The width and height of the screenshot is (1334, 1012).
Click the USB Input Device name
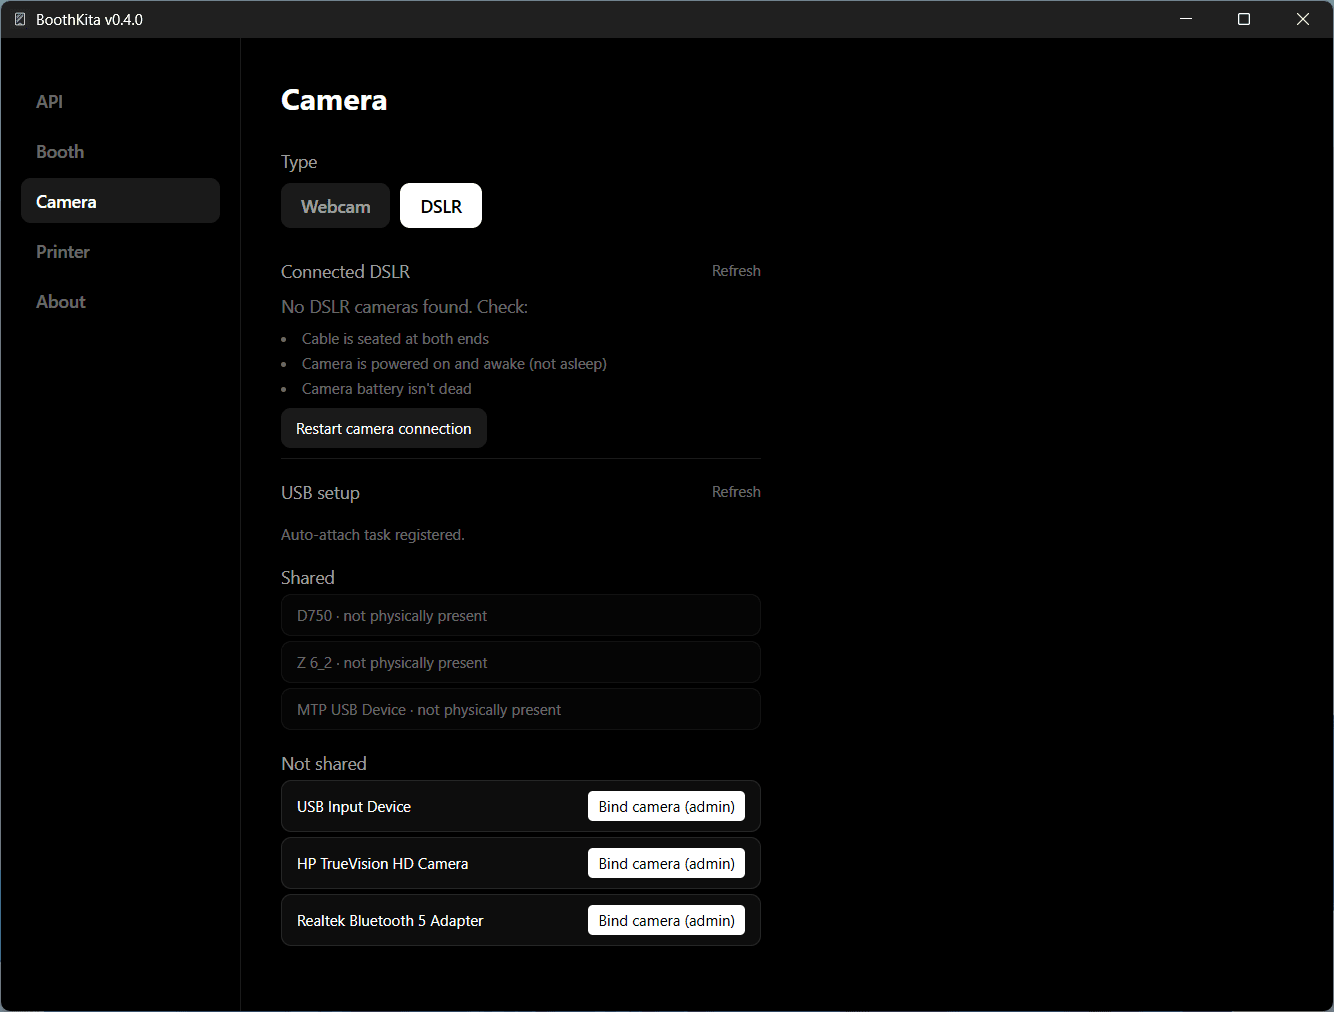pos(354,806)
